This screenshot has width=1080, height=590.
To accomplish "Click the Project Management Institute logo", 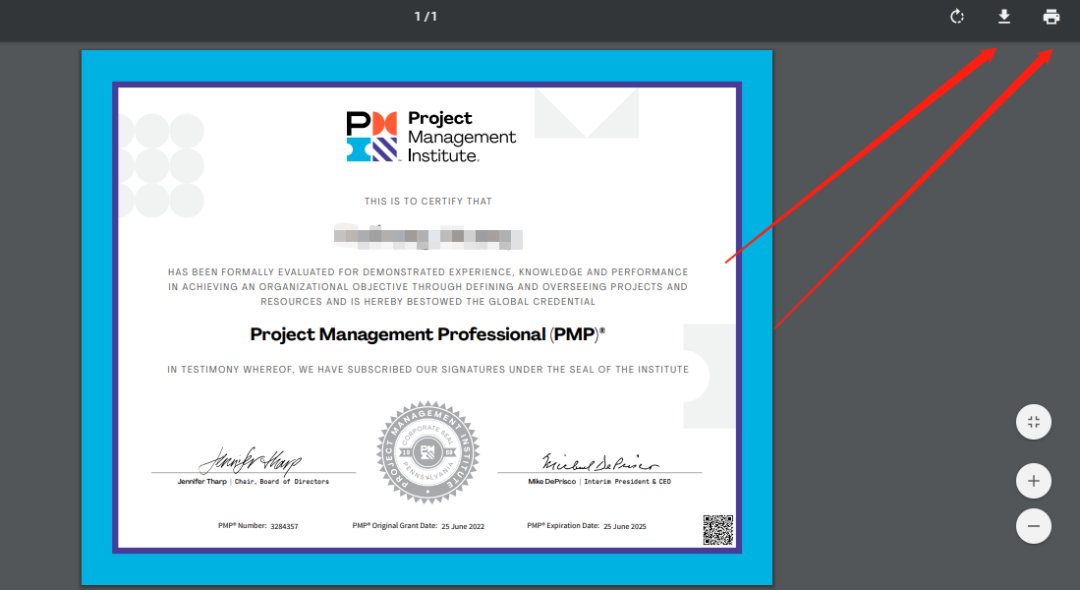I will tap(430, 136).
